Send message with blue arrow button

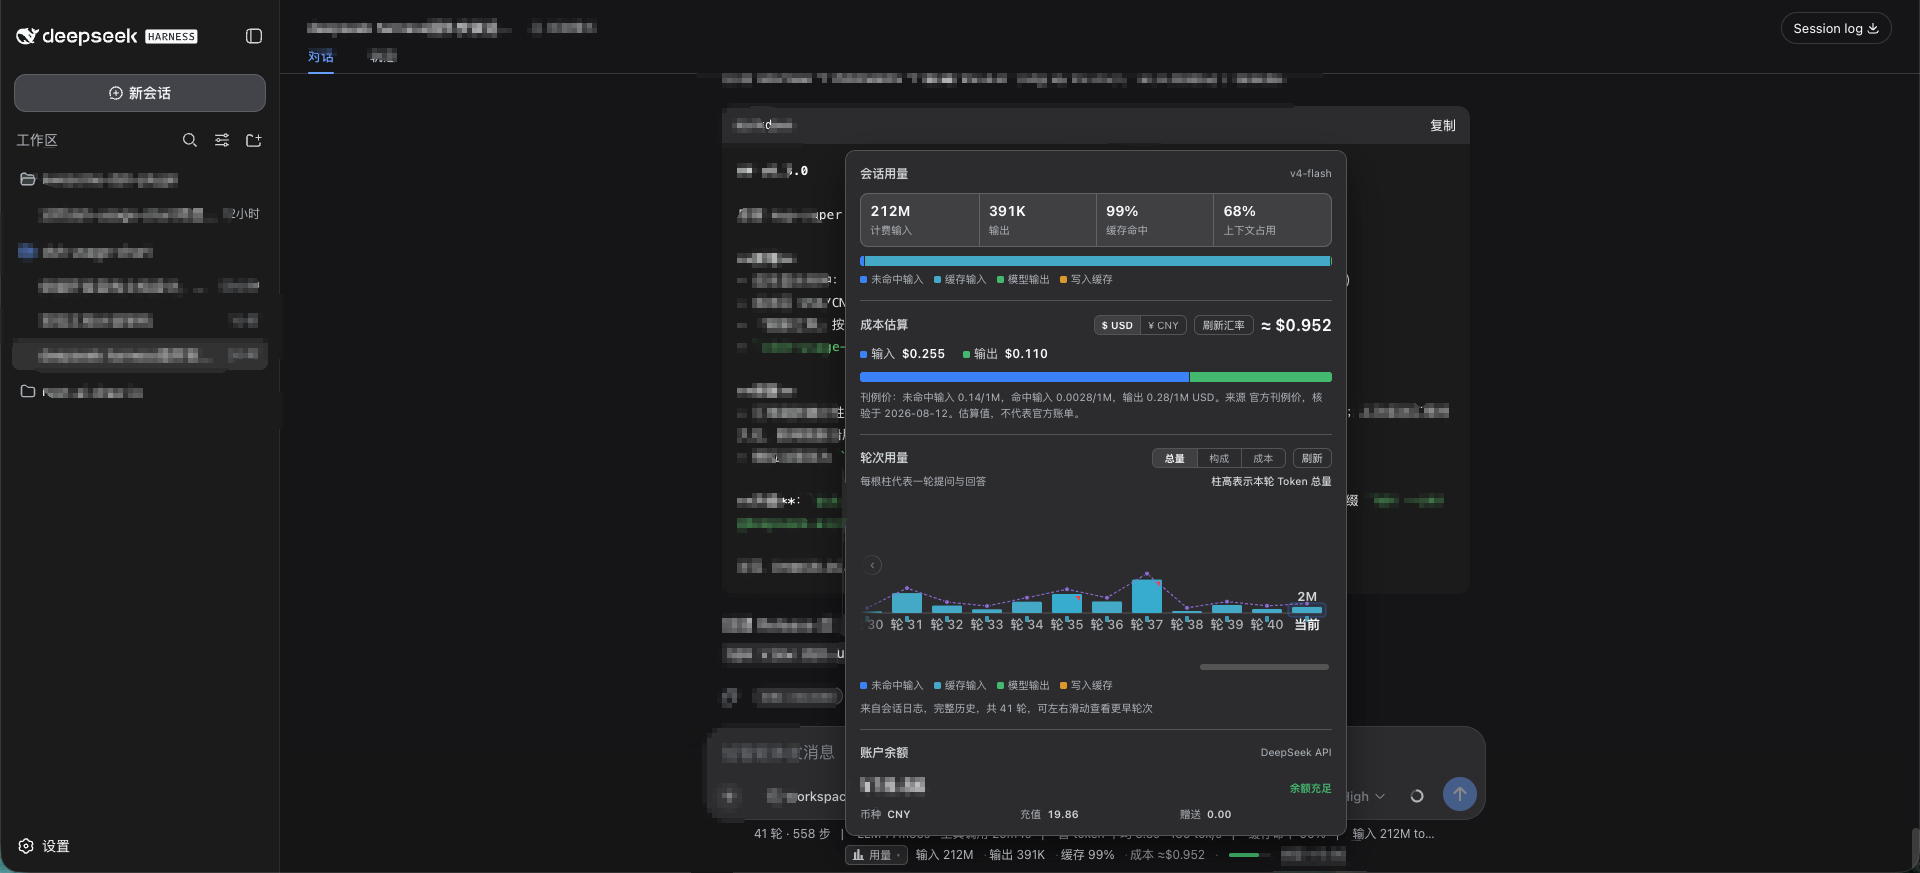pos(1460,794)
